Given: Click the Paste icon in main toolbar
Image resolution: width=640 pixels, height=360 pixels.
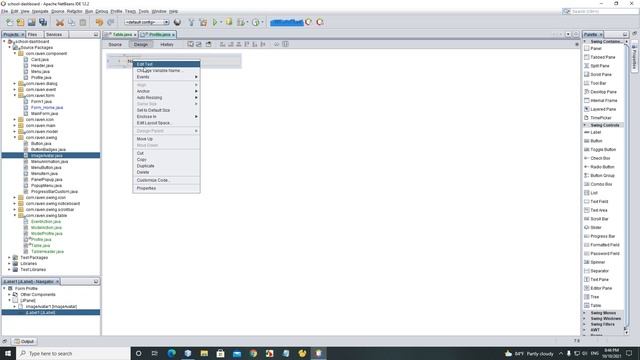Looking at the screenshot, I should [82, 22].
